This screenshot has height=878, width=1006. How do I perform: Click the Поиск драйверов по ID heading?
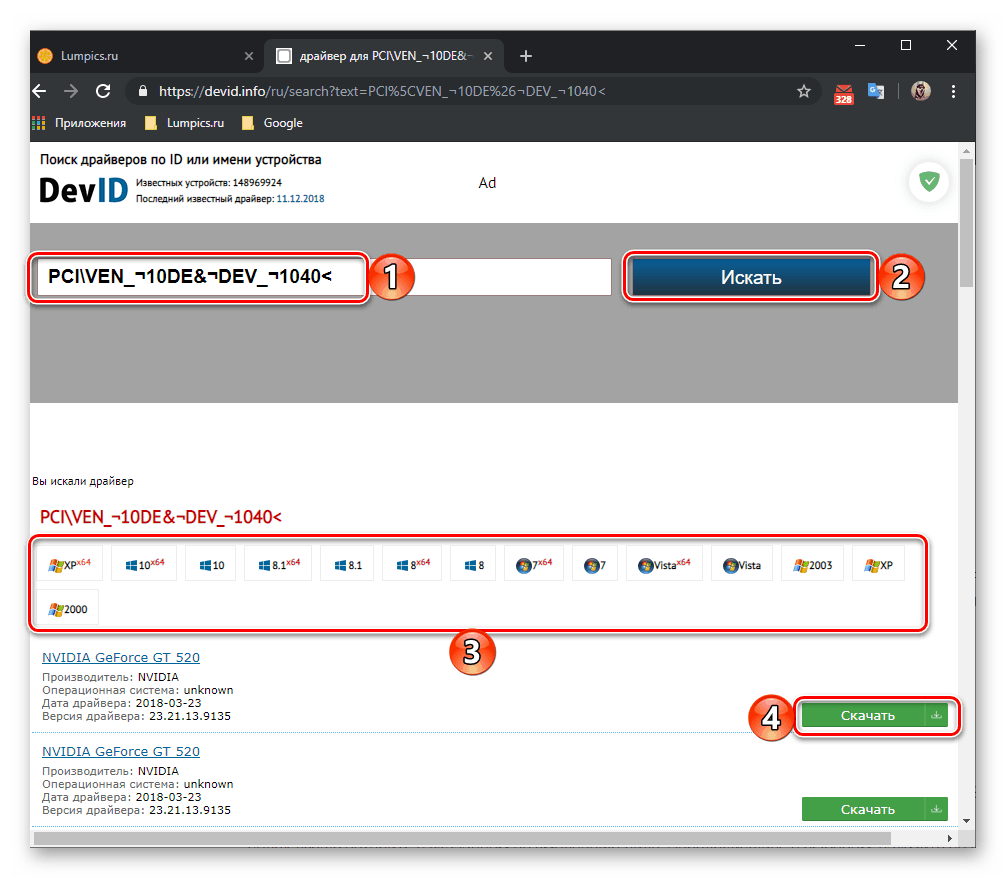(180, 159)
